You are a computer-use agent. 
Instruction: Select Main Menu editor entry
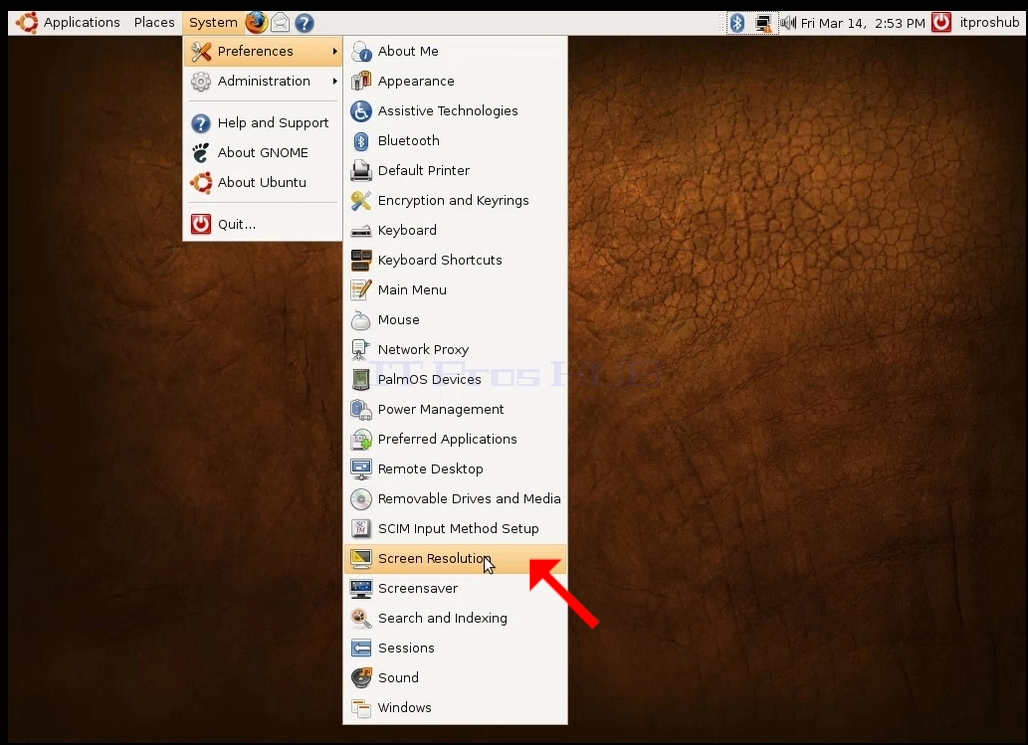pos(455,290)
